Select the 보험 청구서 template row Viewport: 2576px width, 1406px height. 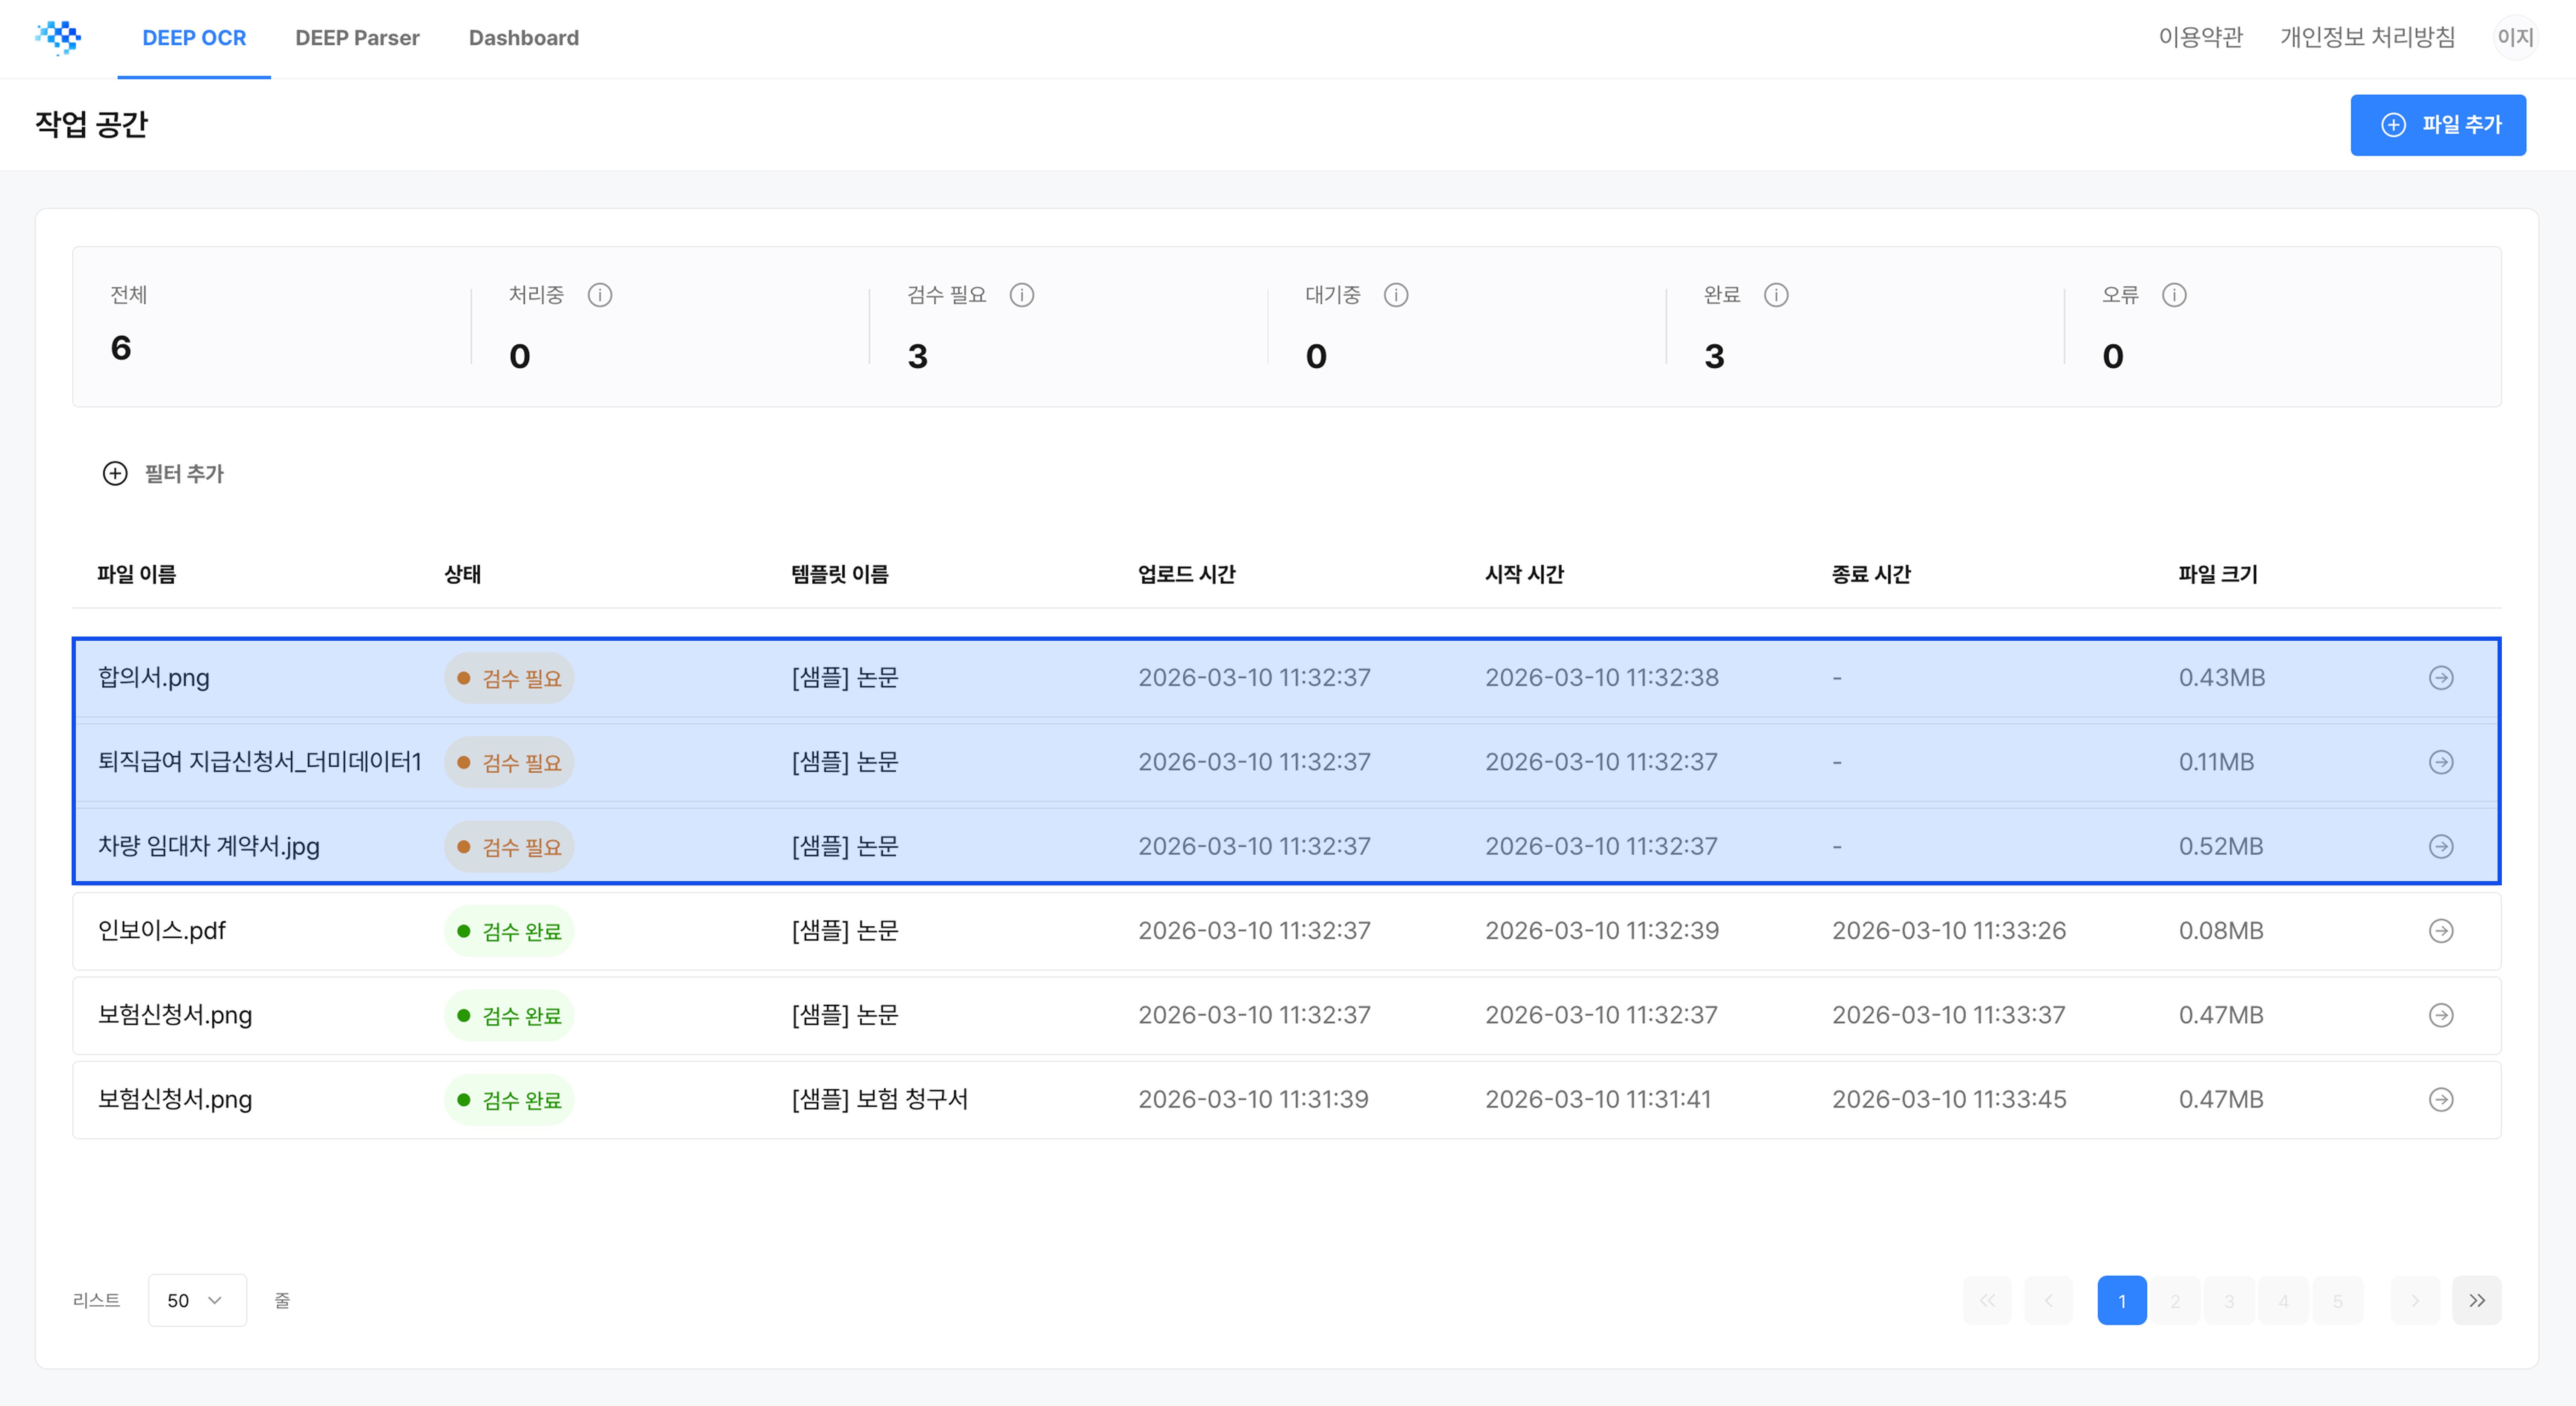point(878,1099)
